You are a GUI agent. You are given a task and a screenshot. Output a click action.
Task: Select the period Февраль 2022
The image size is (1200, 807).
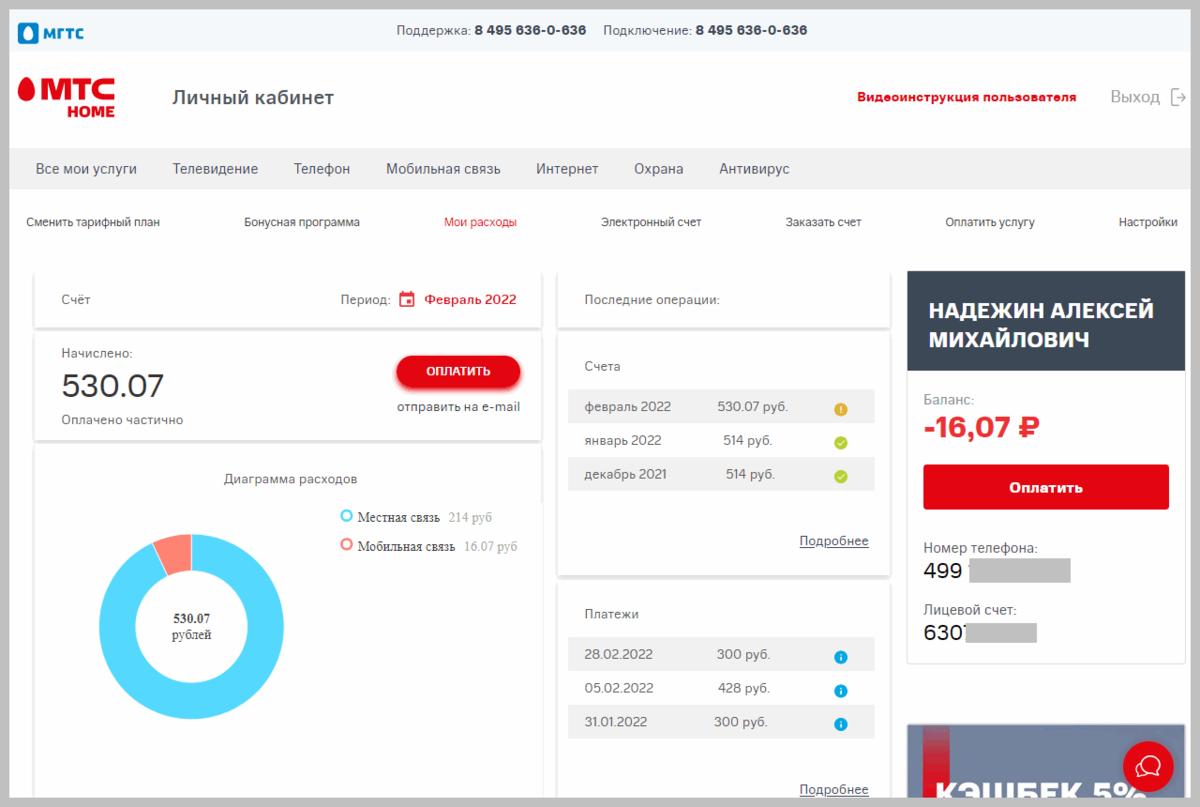[x=470, y=299]
